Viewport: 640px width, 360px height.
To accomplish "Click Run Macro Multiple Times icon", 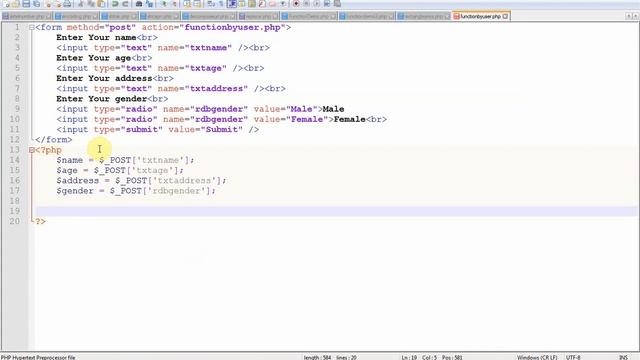I will click(327, 4).
